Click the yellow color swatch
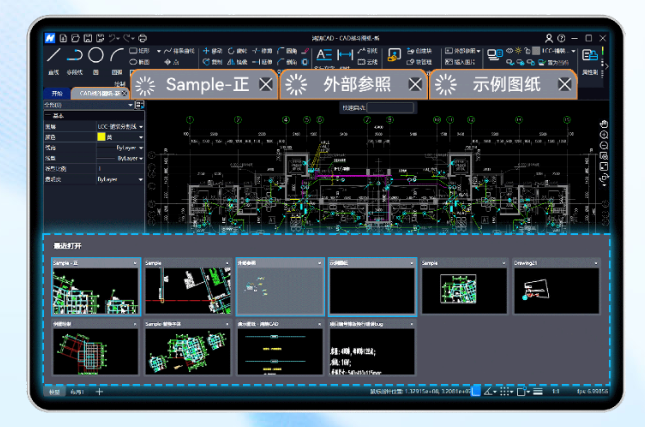This screenshot has height=427, width=645. pyautogui.click(x=101, y=137)
